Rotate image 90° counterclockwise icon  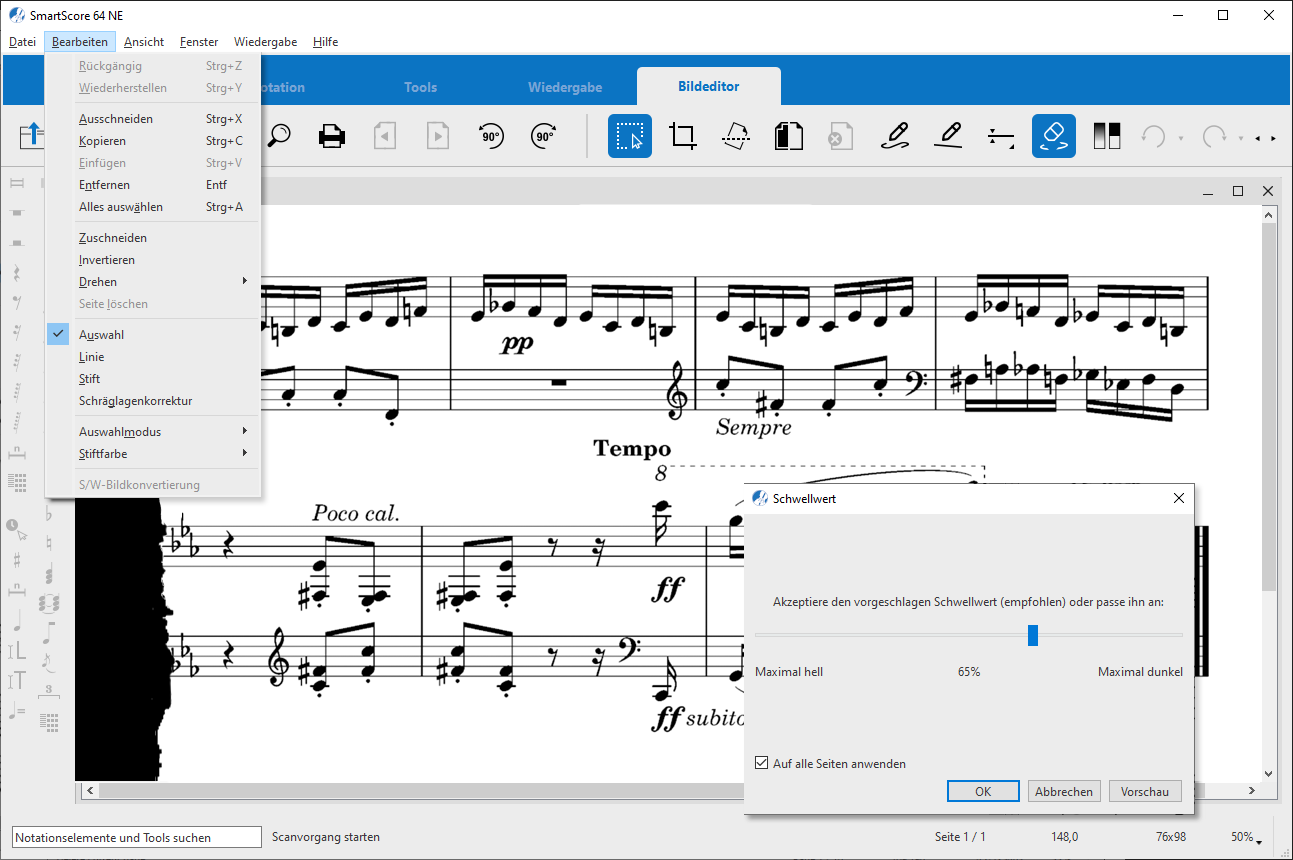(x=491, y=136)
